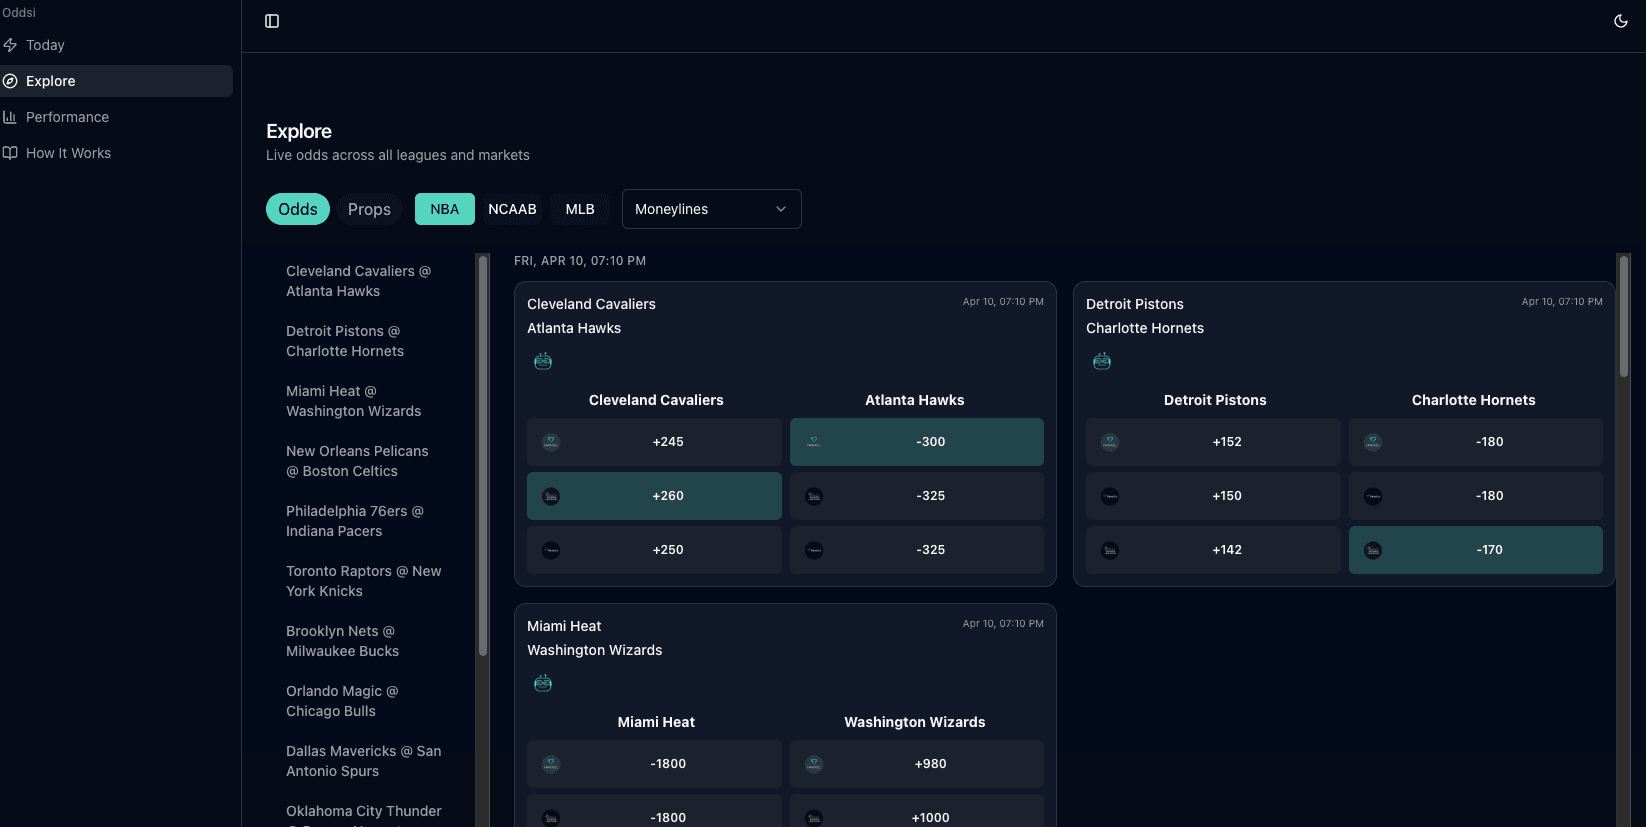1646x827 pixels.
Task: Open the Moneylines market dropdown
Action: 712,209
